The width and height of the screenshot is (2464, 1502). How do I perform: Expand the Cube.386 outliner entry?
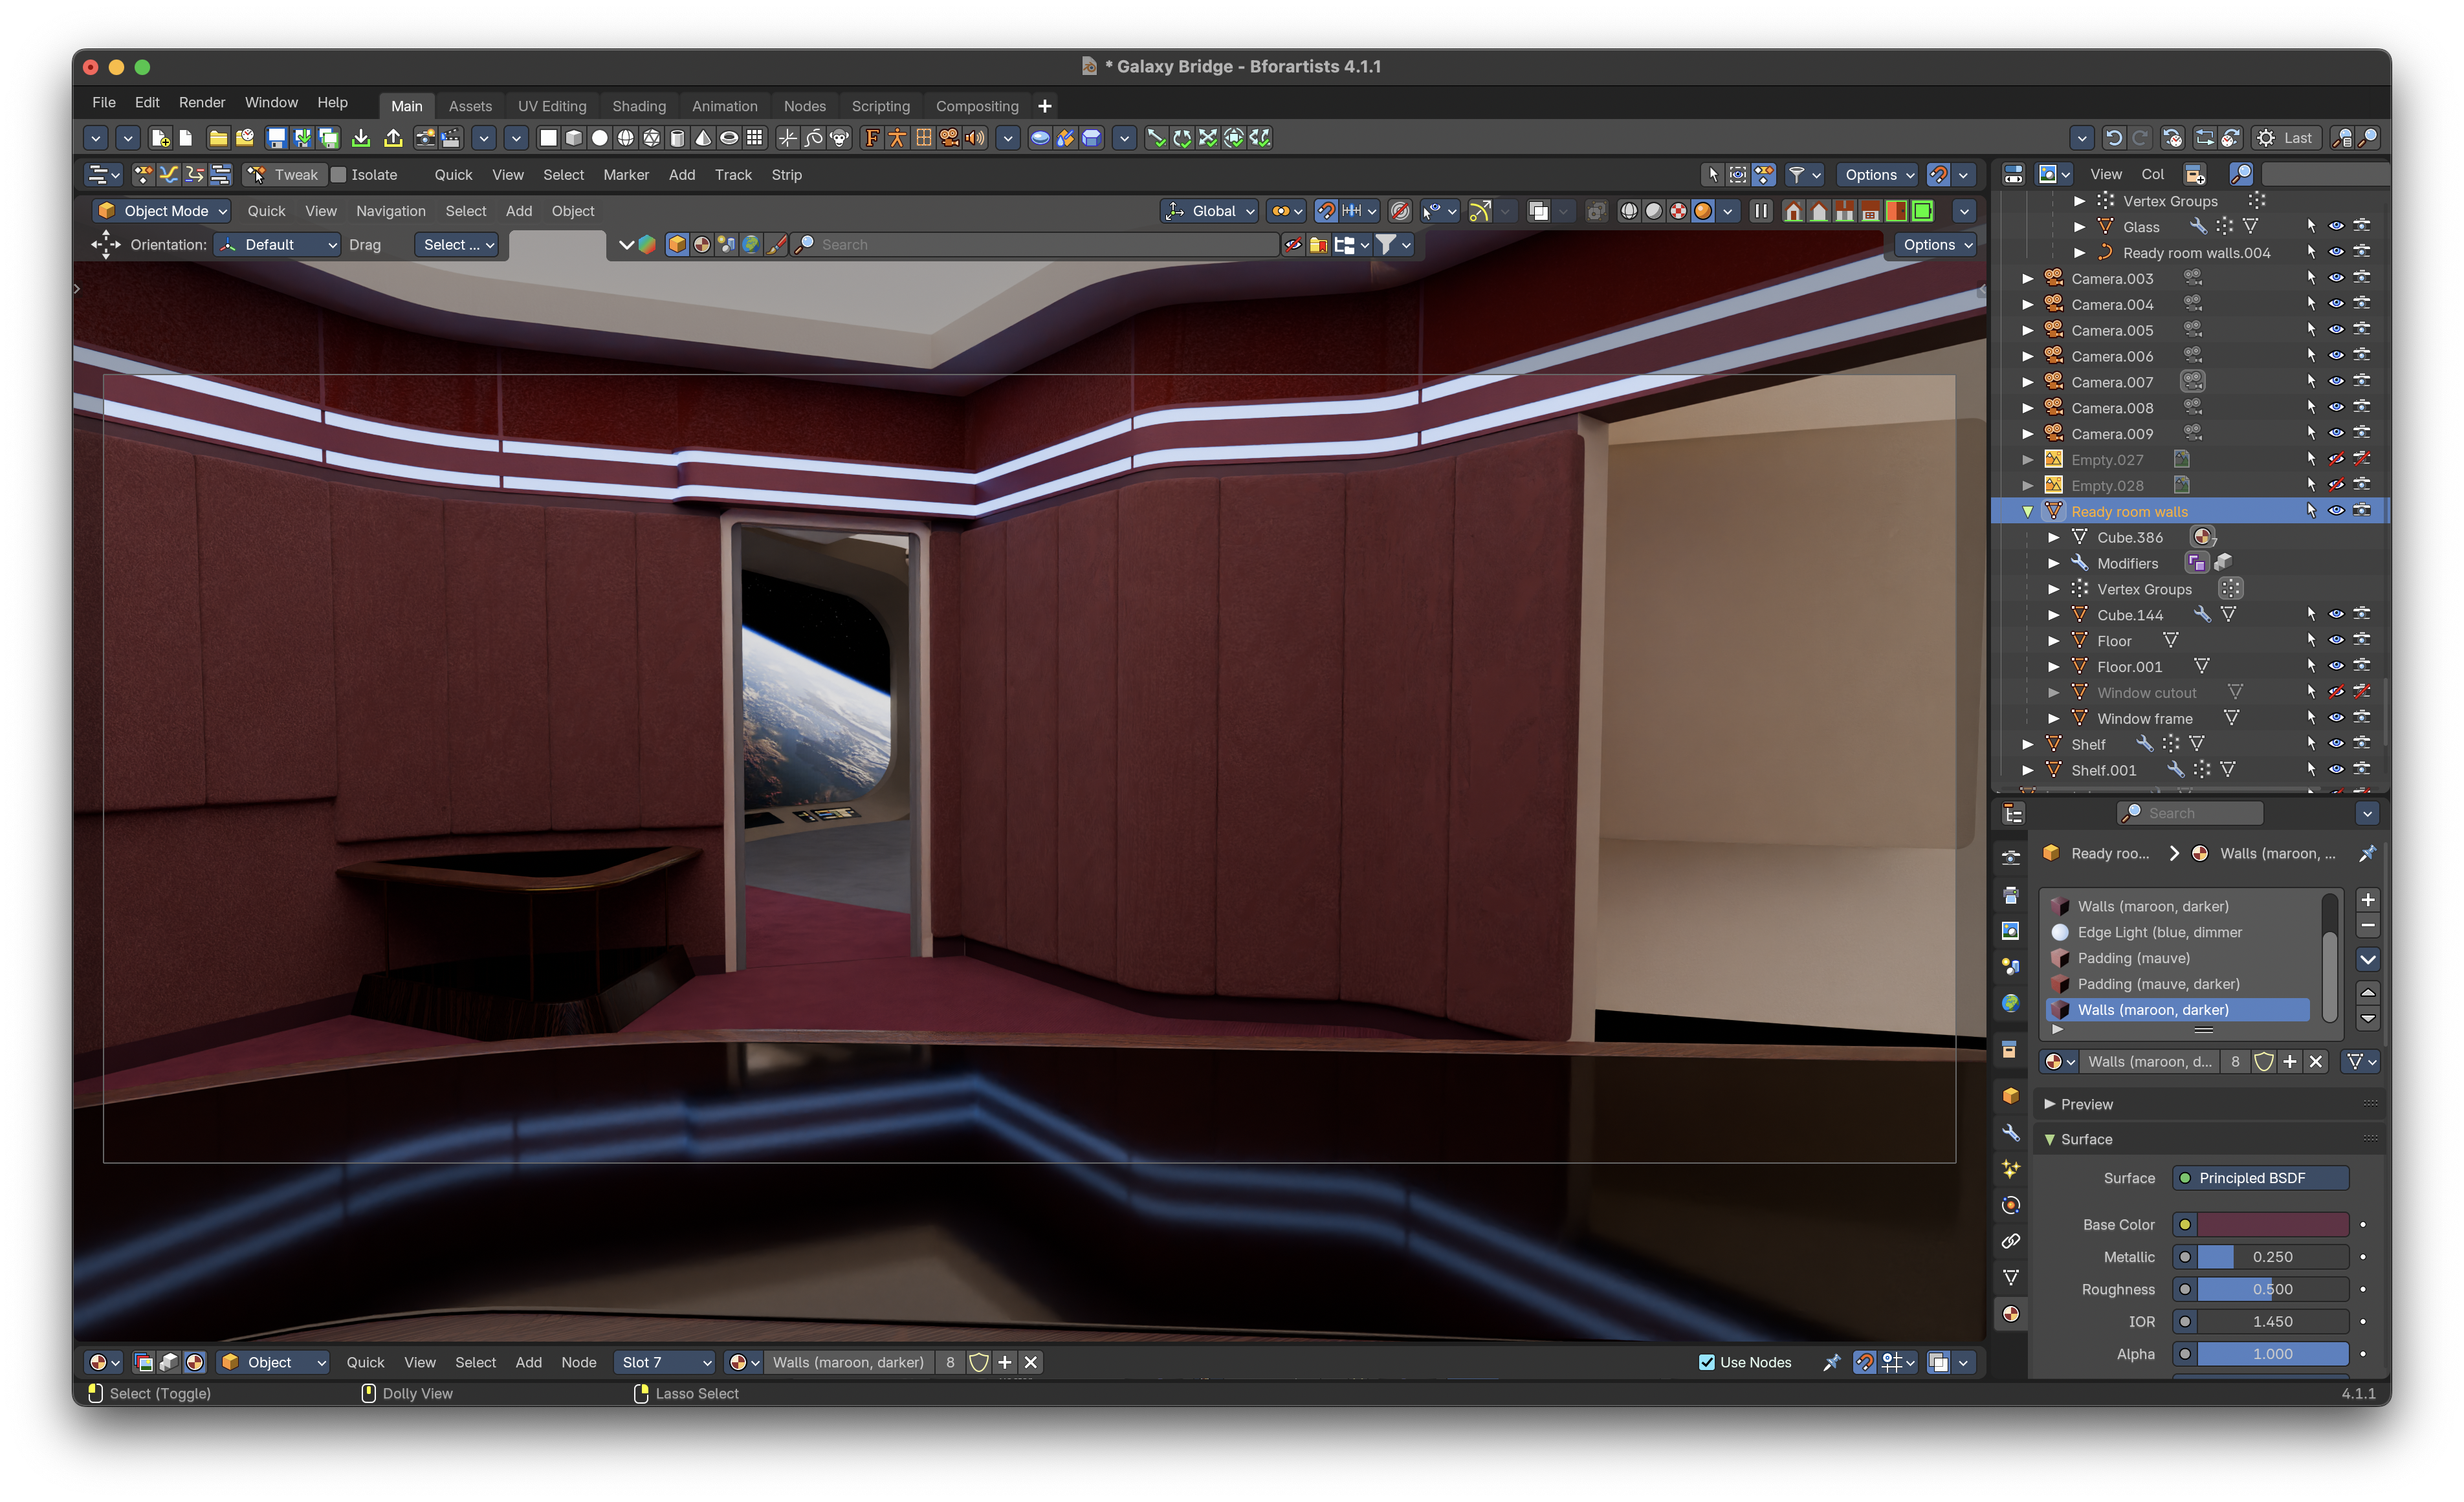pos(2054,537)
